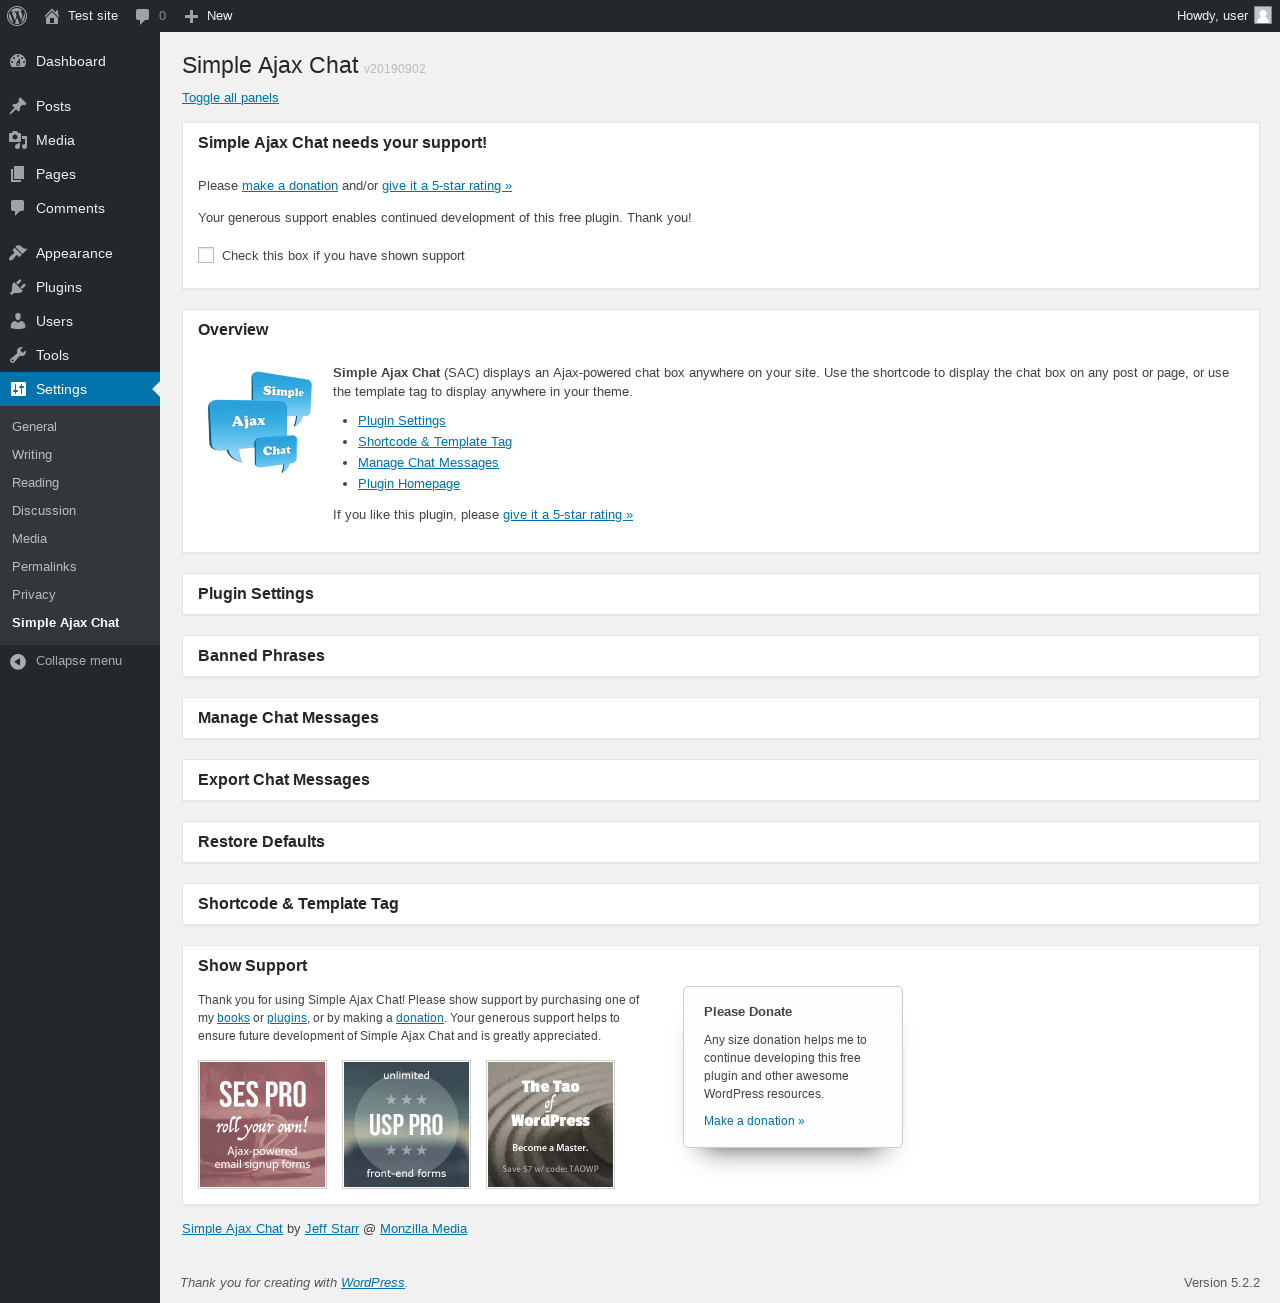This screenshot has height=1303, width=1280.
Task: Click the user avatar icon
Action: [1263, 15]
